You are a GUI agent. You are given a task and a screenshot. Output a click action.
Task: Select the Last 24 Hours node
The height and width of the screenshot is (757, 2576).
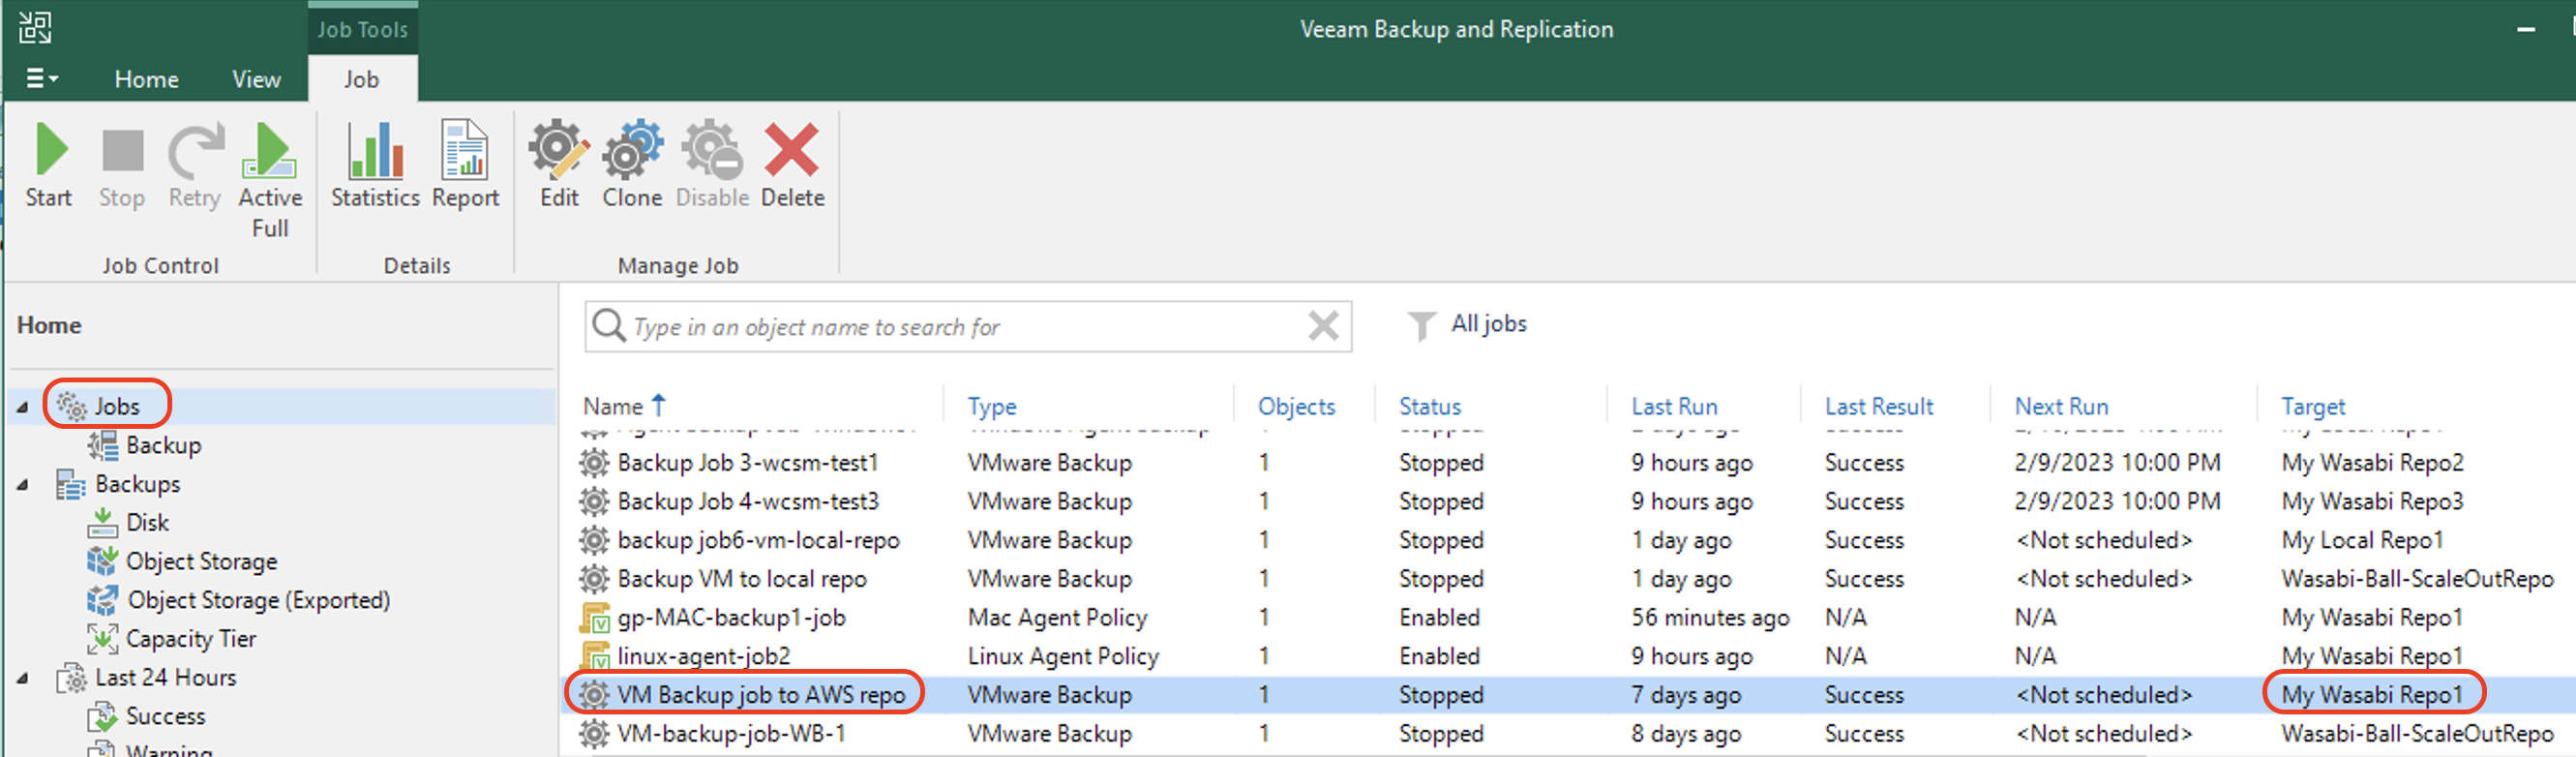click(x=165, y=678)
